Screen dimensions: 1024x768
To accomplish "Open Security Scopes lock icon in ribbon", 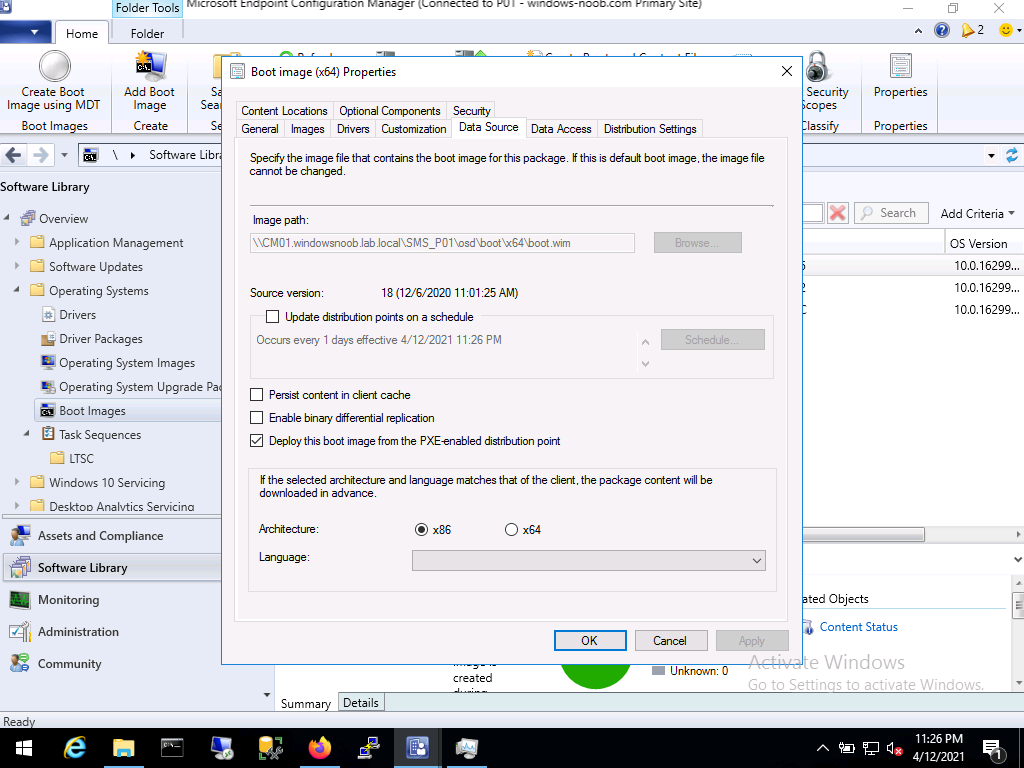I will [x=817, y=67].
